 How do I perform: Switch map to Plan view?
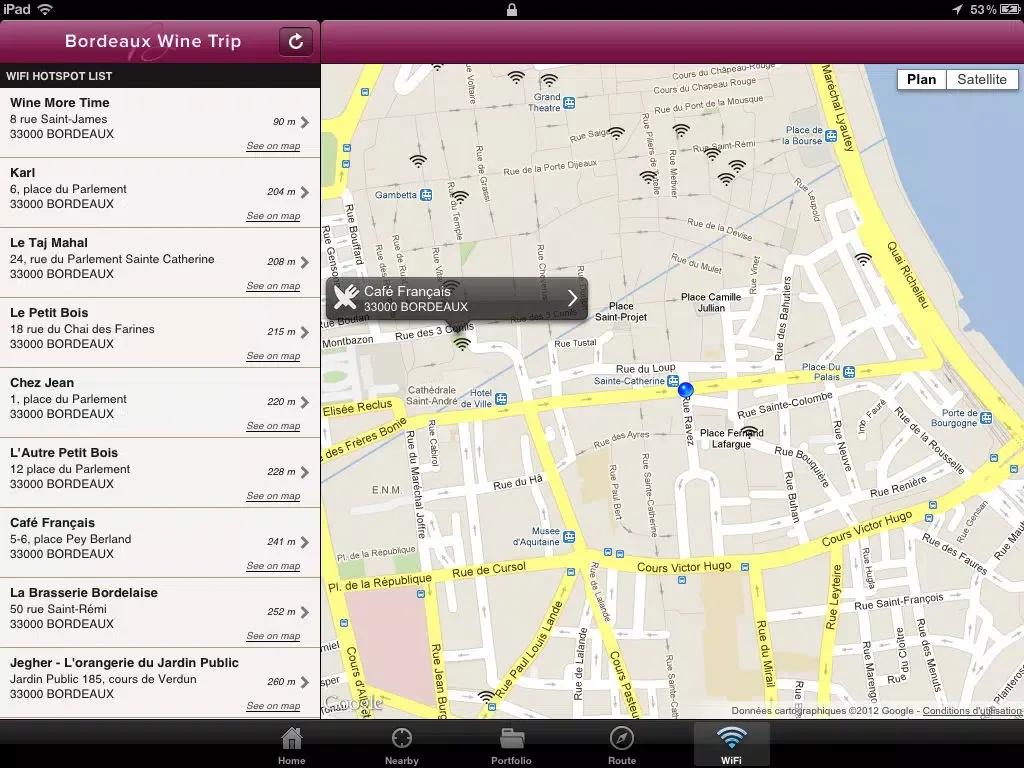click(x=921, y=80)
